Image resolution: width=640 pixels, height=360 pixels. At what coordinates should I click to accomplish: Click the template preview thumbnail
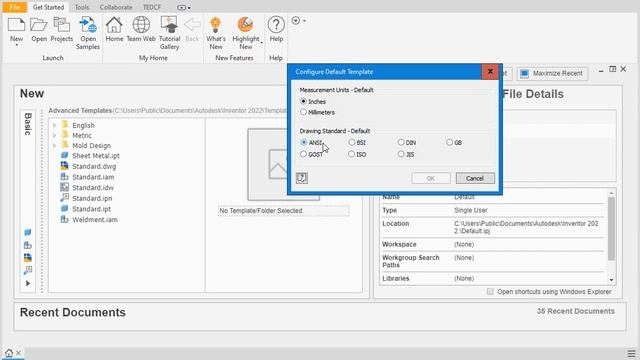[x=283, y=164]
